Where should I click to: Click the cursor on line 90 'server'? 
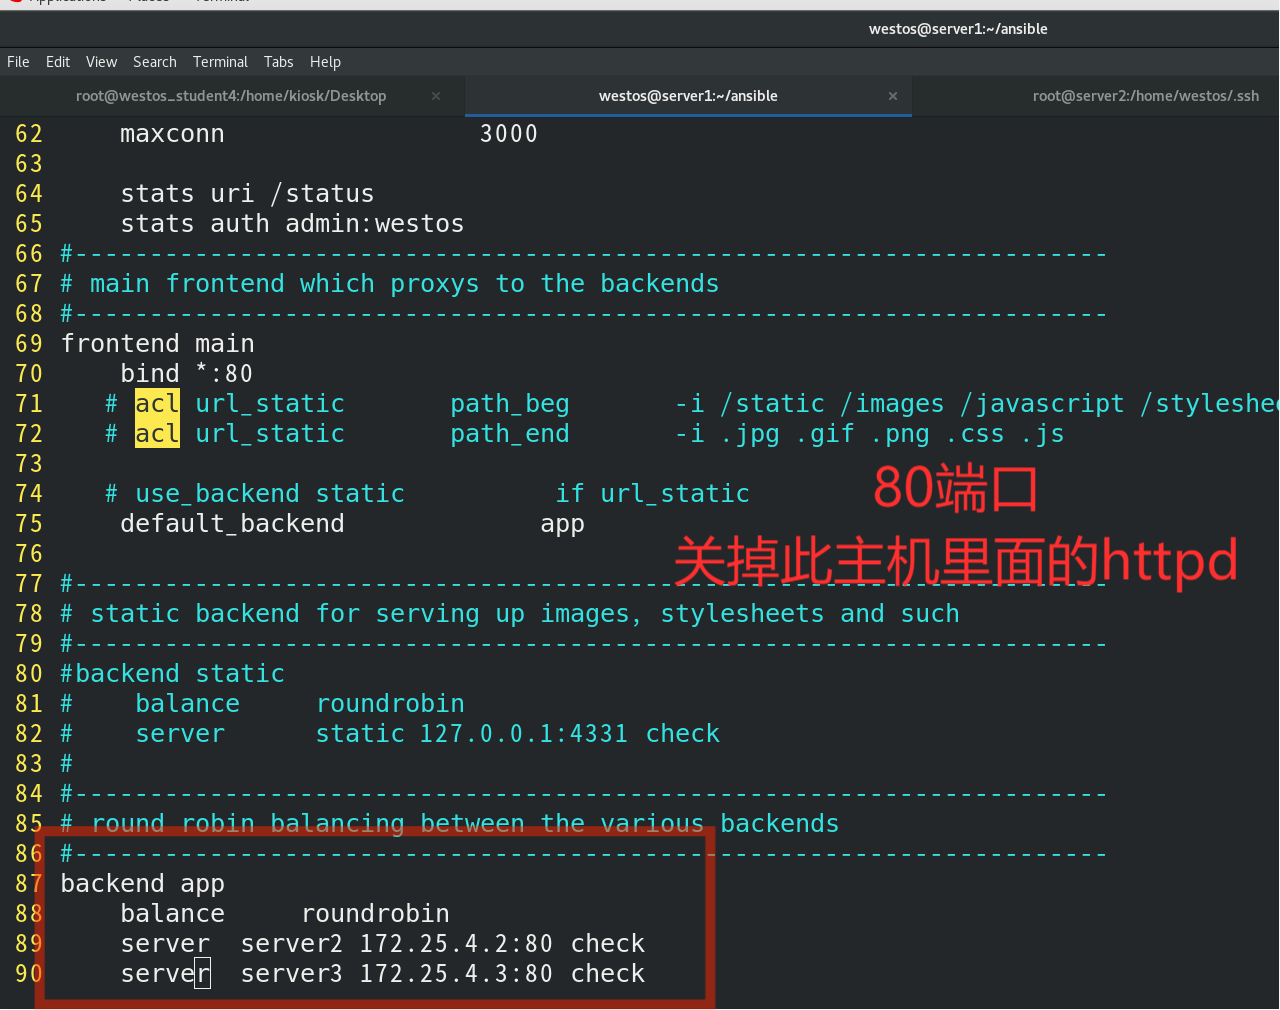(203, 974)
